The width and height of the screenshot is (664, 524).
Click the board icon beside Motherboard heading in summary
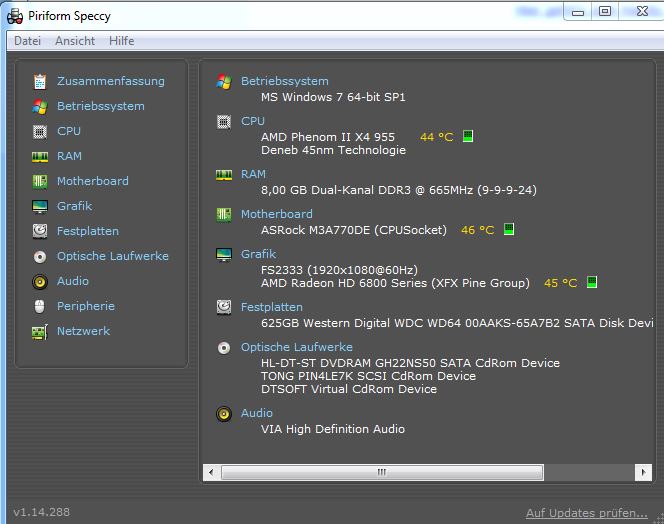coord(224,215)
